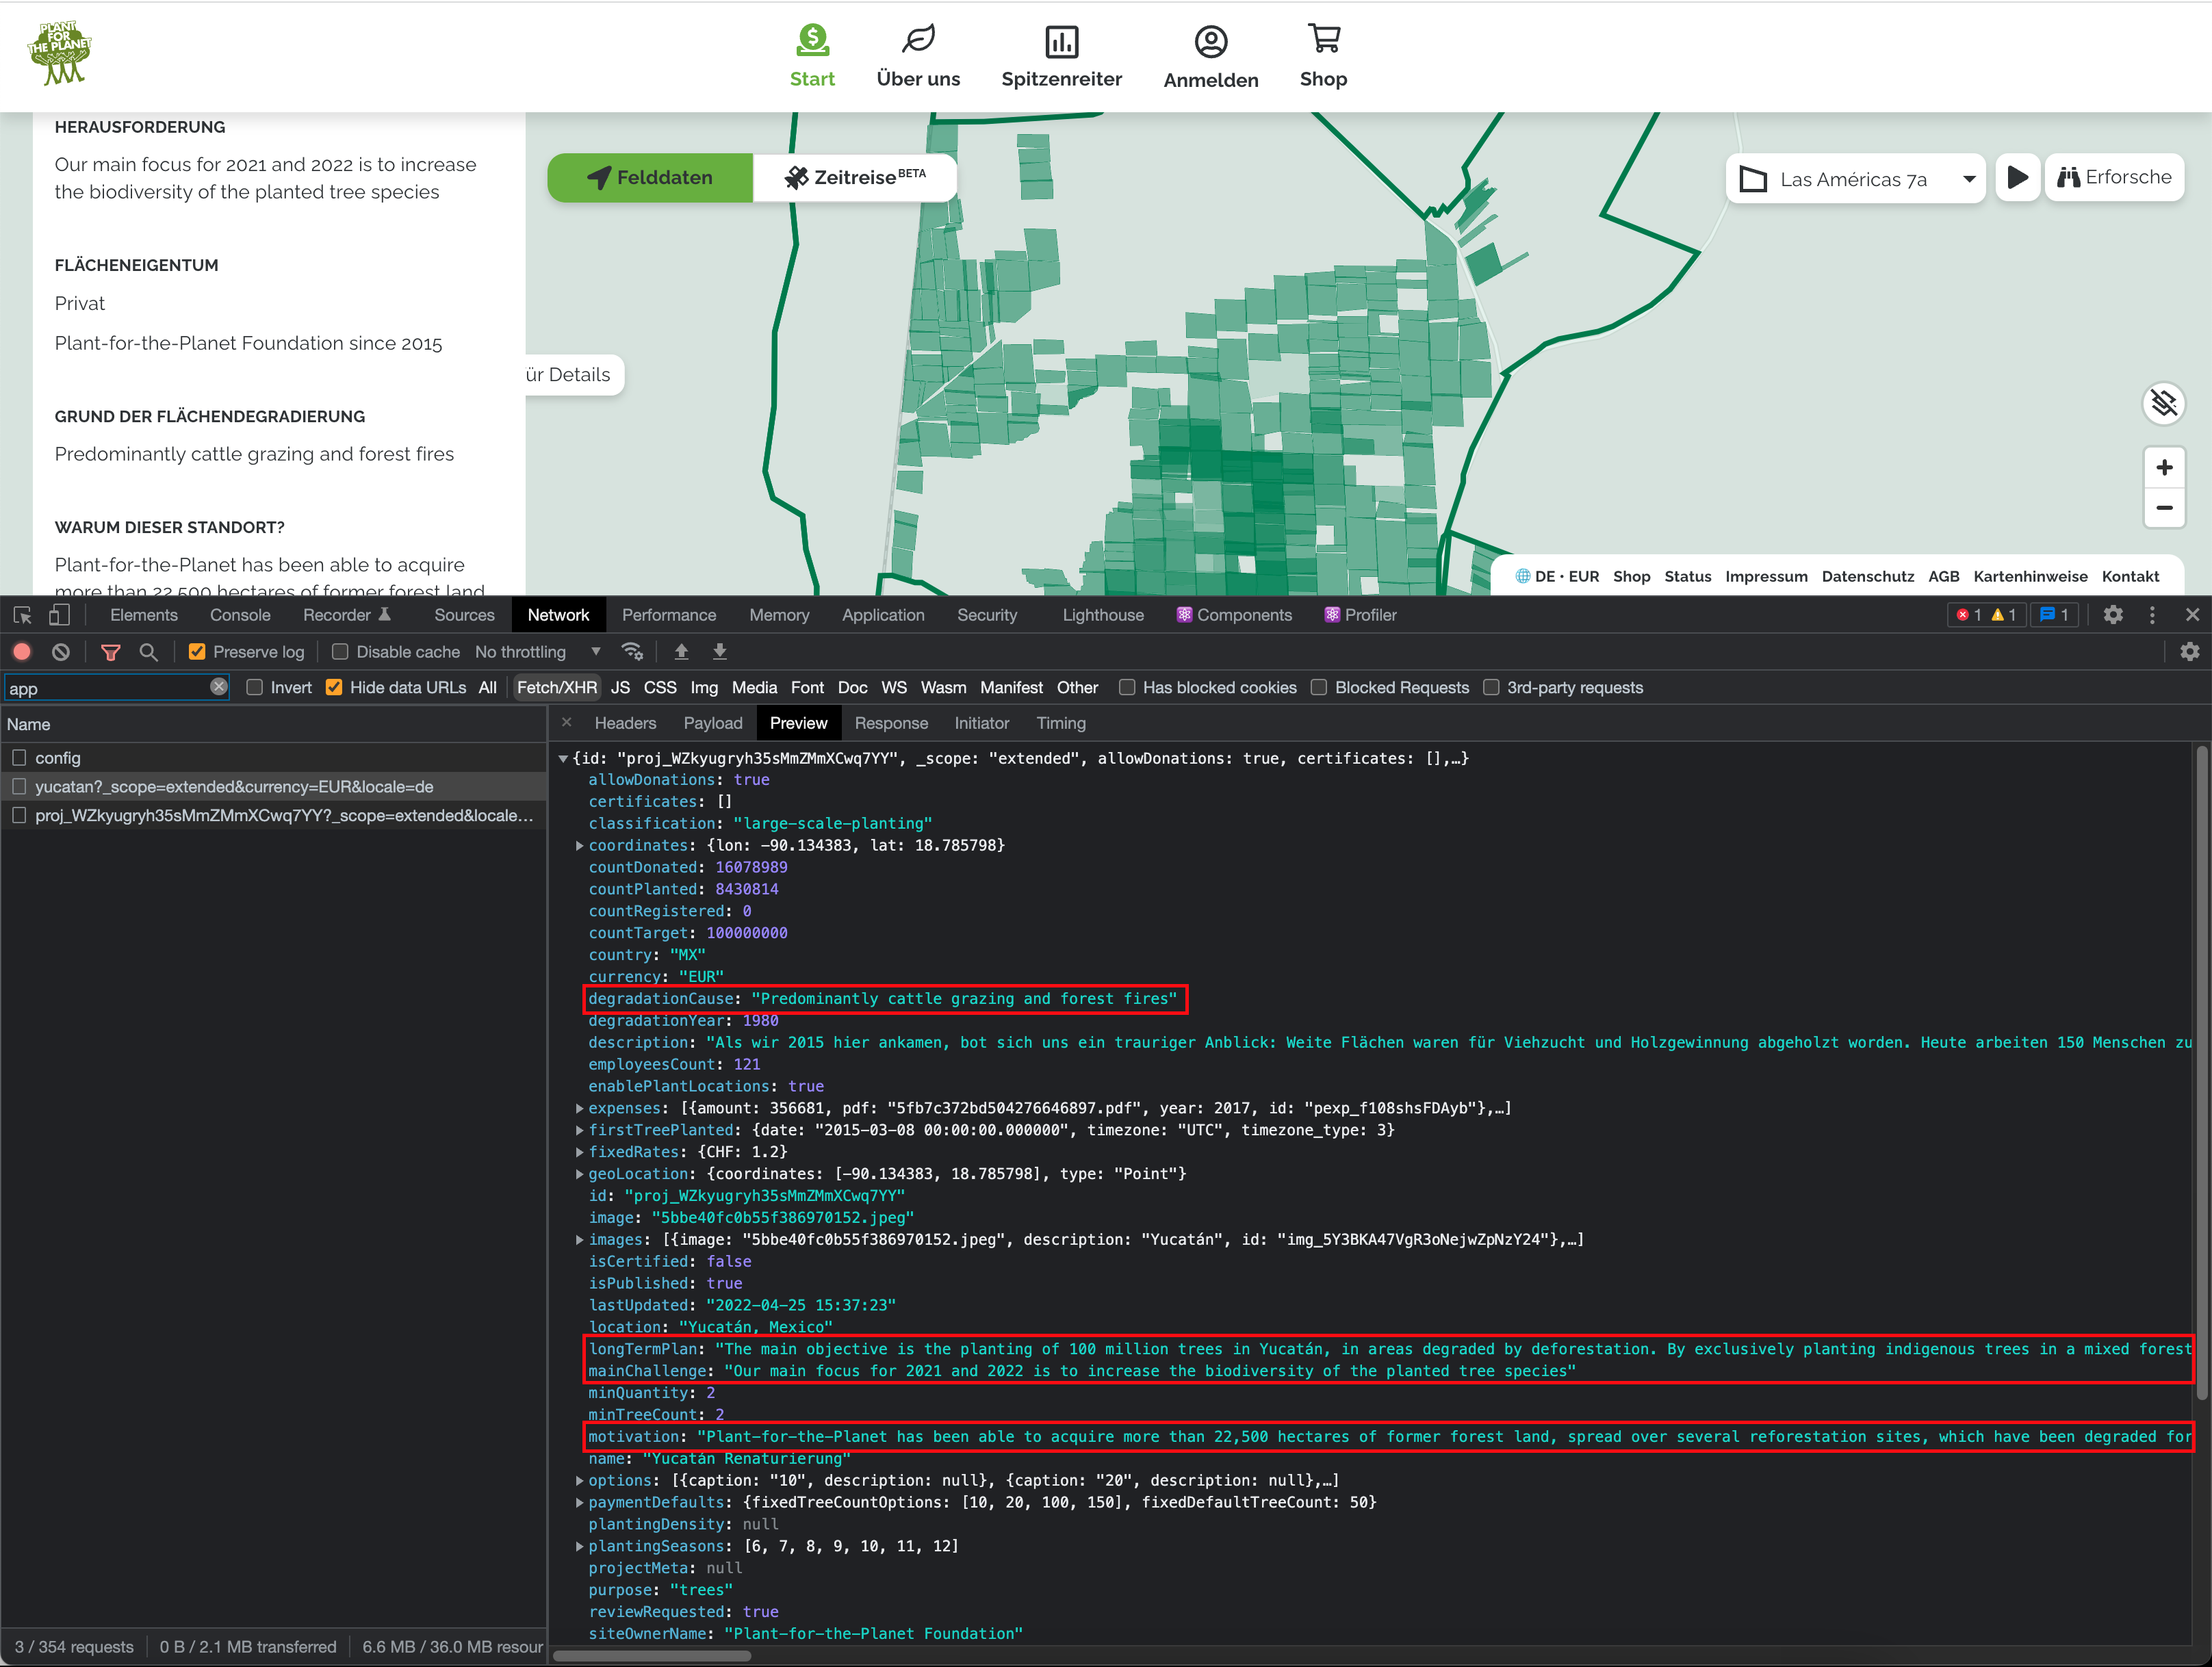Image resolution: width=2212 pixels, height=1667 pixels.
Task: Uncheck Hide data URLs
Action: [x=334, y=687]
